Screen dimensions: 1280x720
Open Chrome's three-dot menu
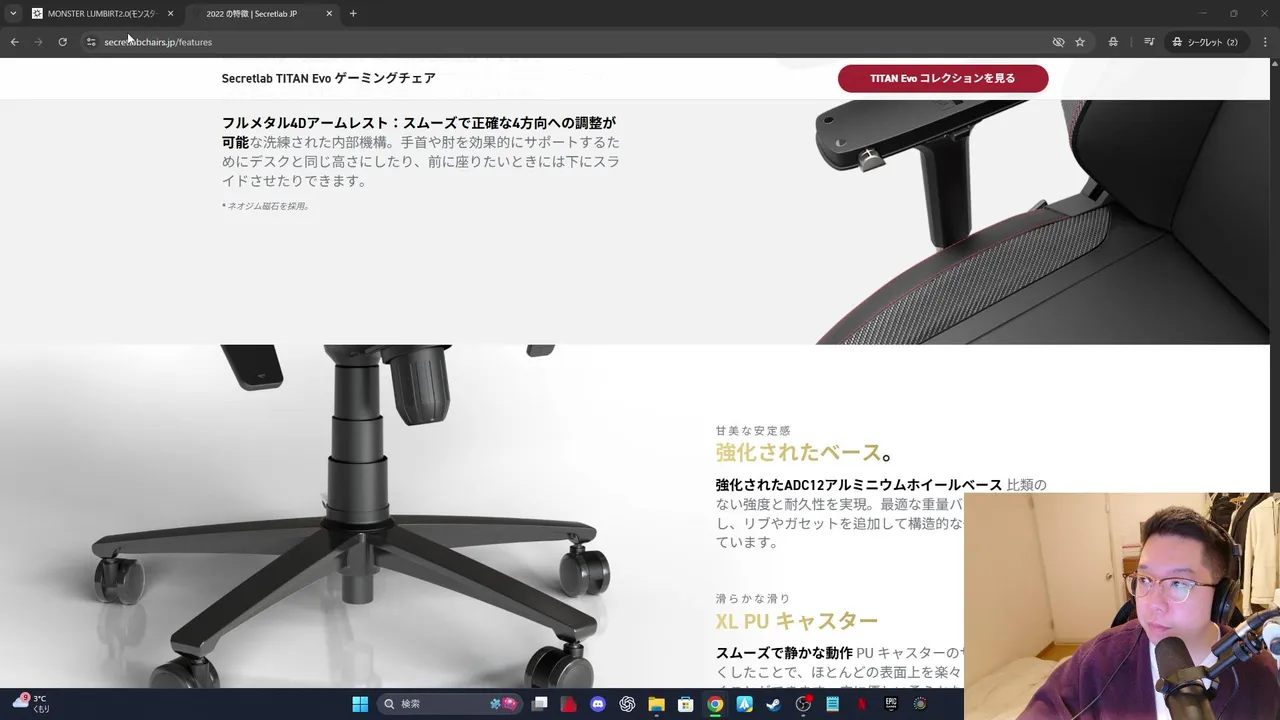[x=1265, y=42]
